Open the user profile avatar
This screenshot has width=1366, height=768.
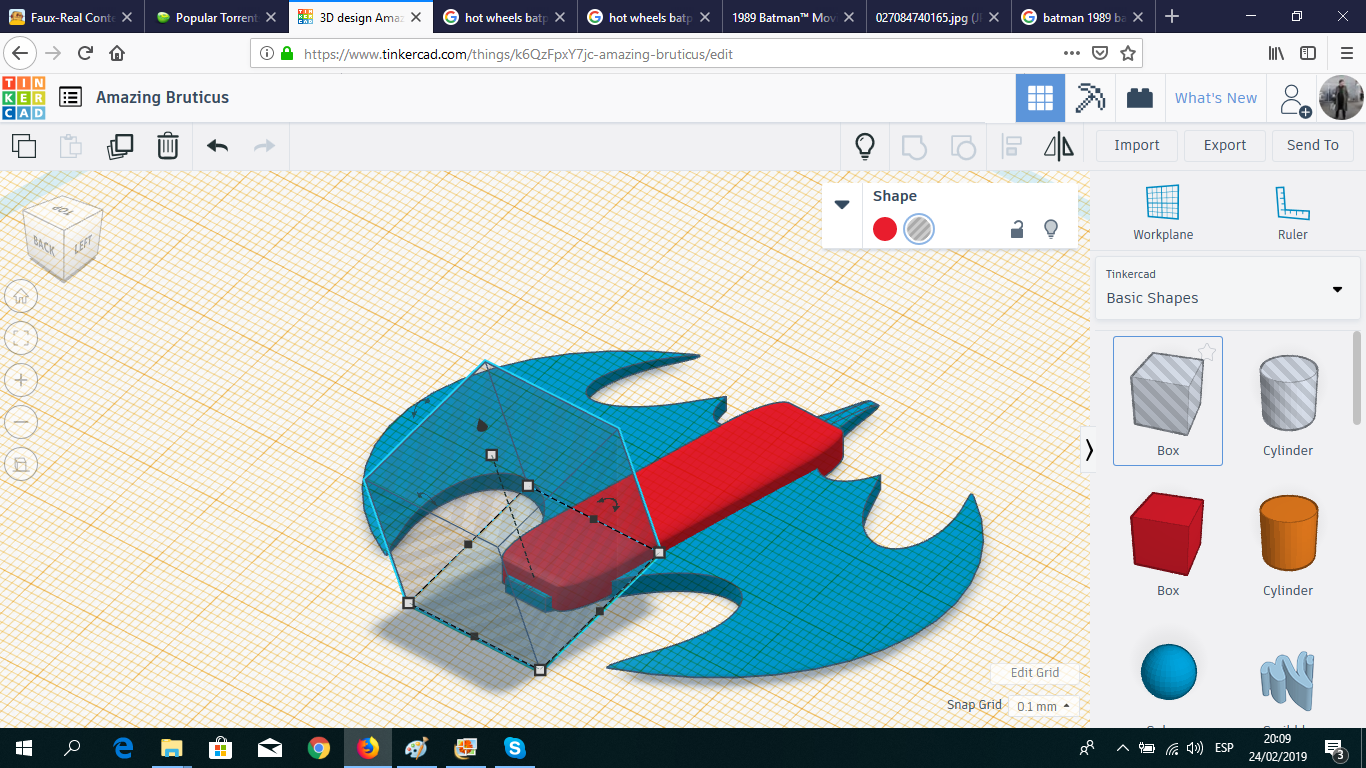(x=1341, y=98)
